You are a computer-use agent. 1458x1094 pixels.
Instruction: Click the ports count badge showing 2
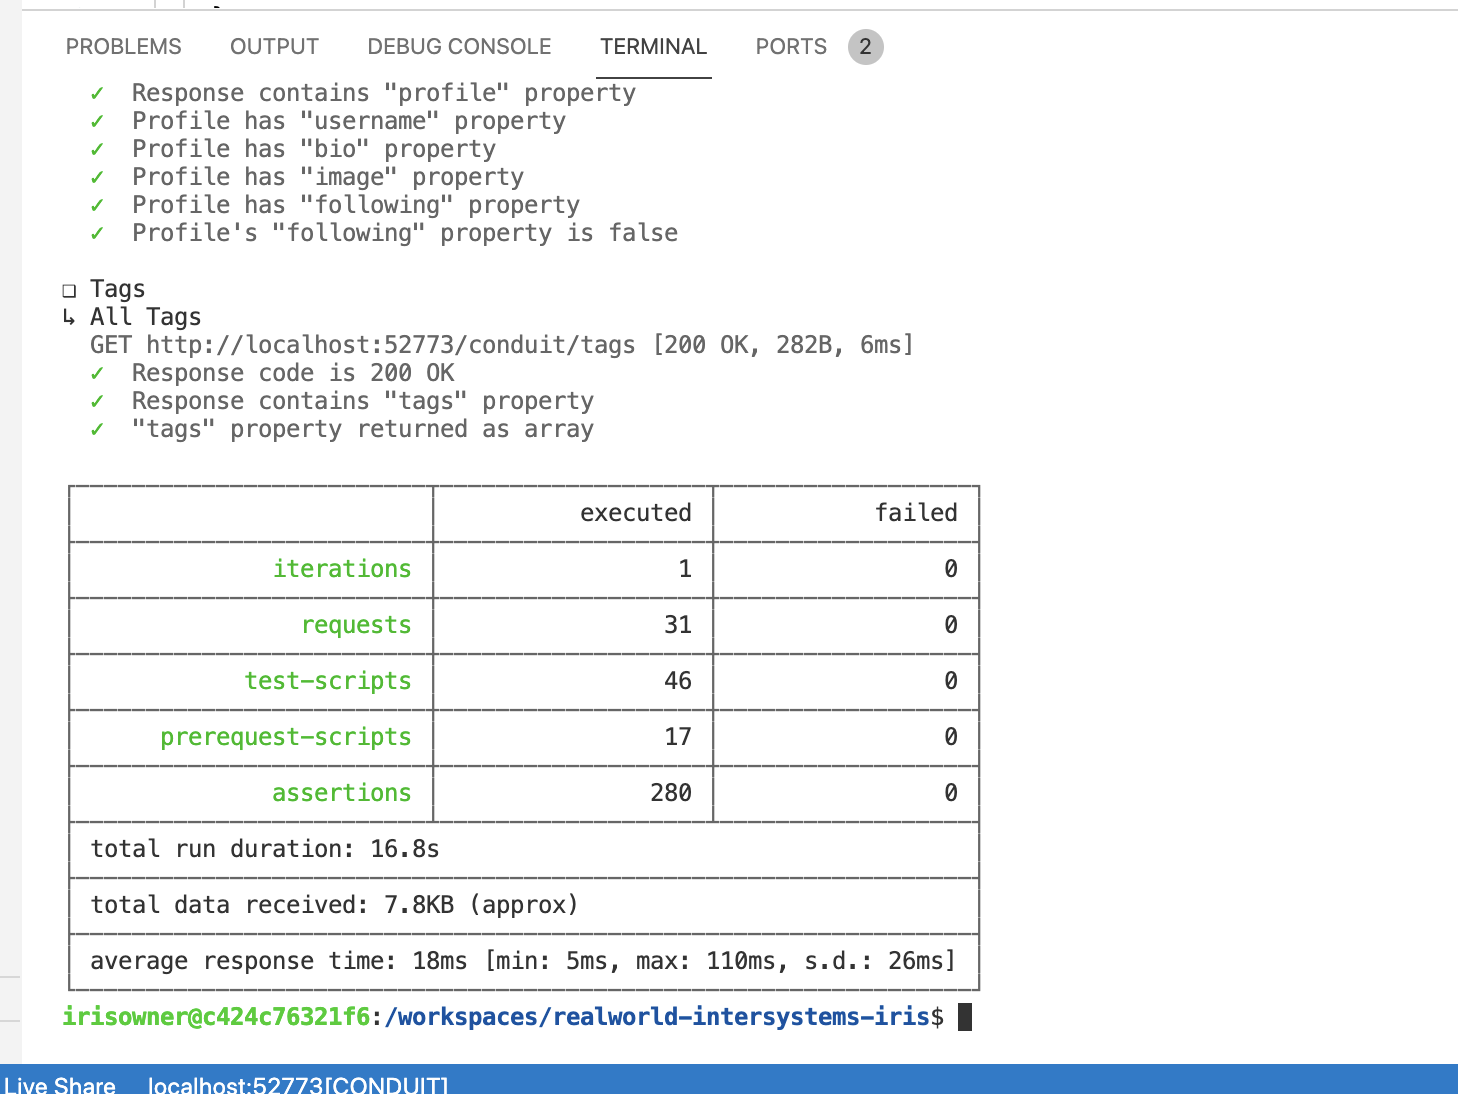tap(865, 47)
